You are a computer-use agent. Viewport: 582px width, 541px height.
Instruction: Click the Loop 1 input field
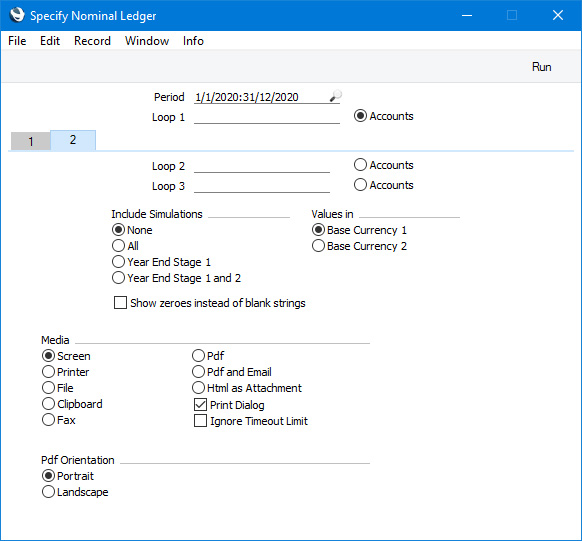(267, 117)
